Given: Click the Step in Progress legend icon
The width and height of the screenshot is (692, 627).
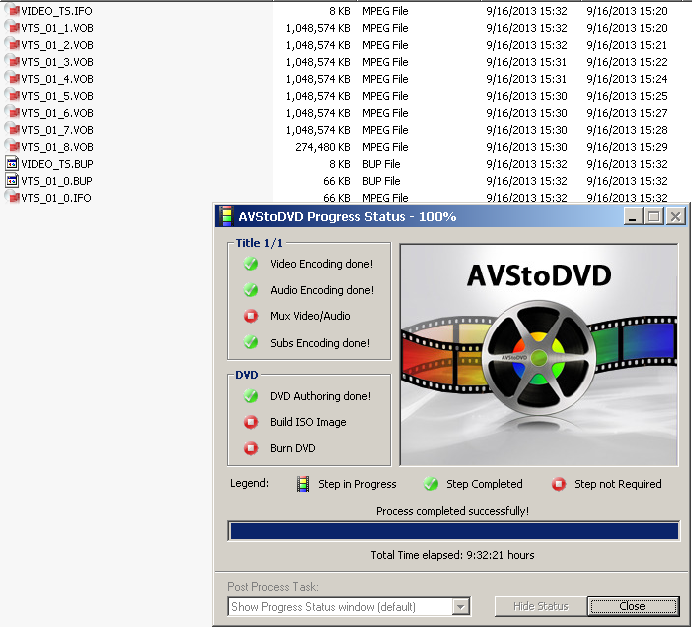Looking at the screenshot, I should [x=303, y=484].
